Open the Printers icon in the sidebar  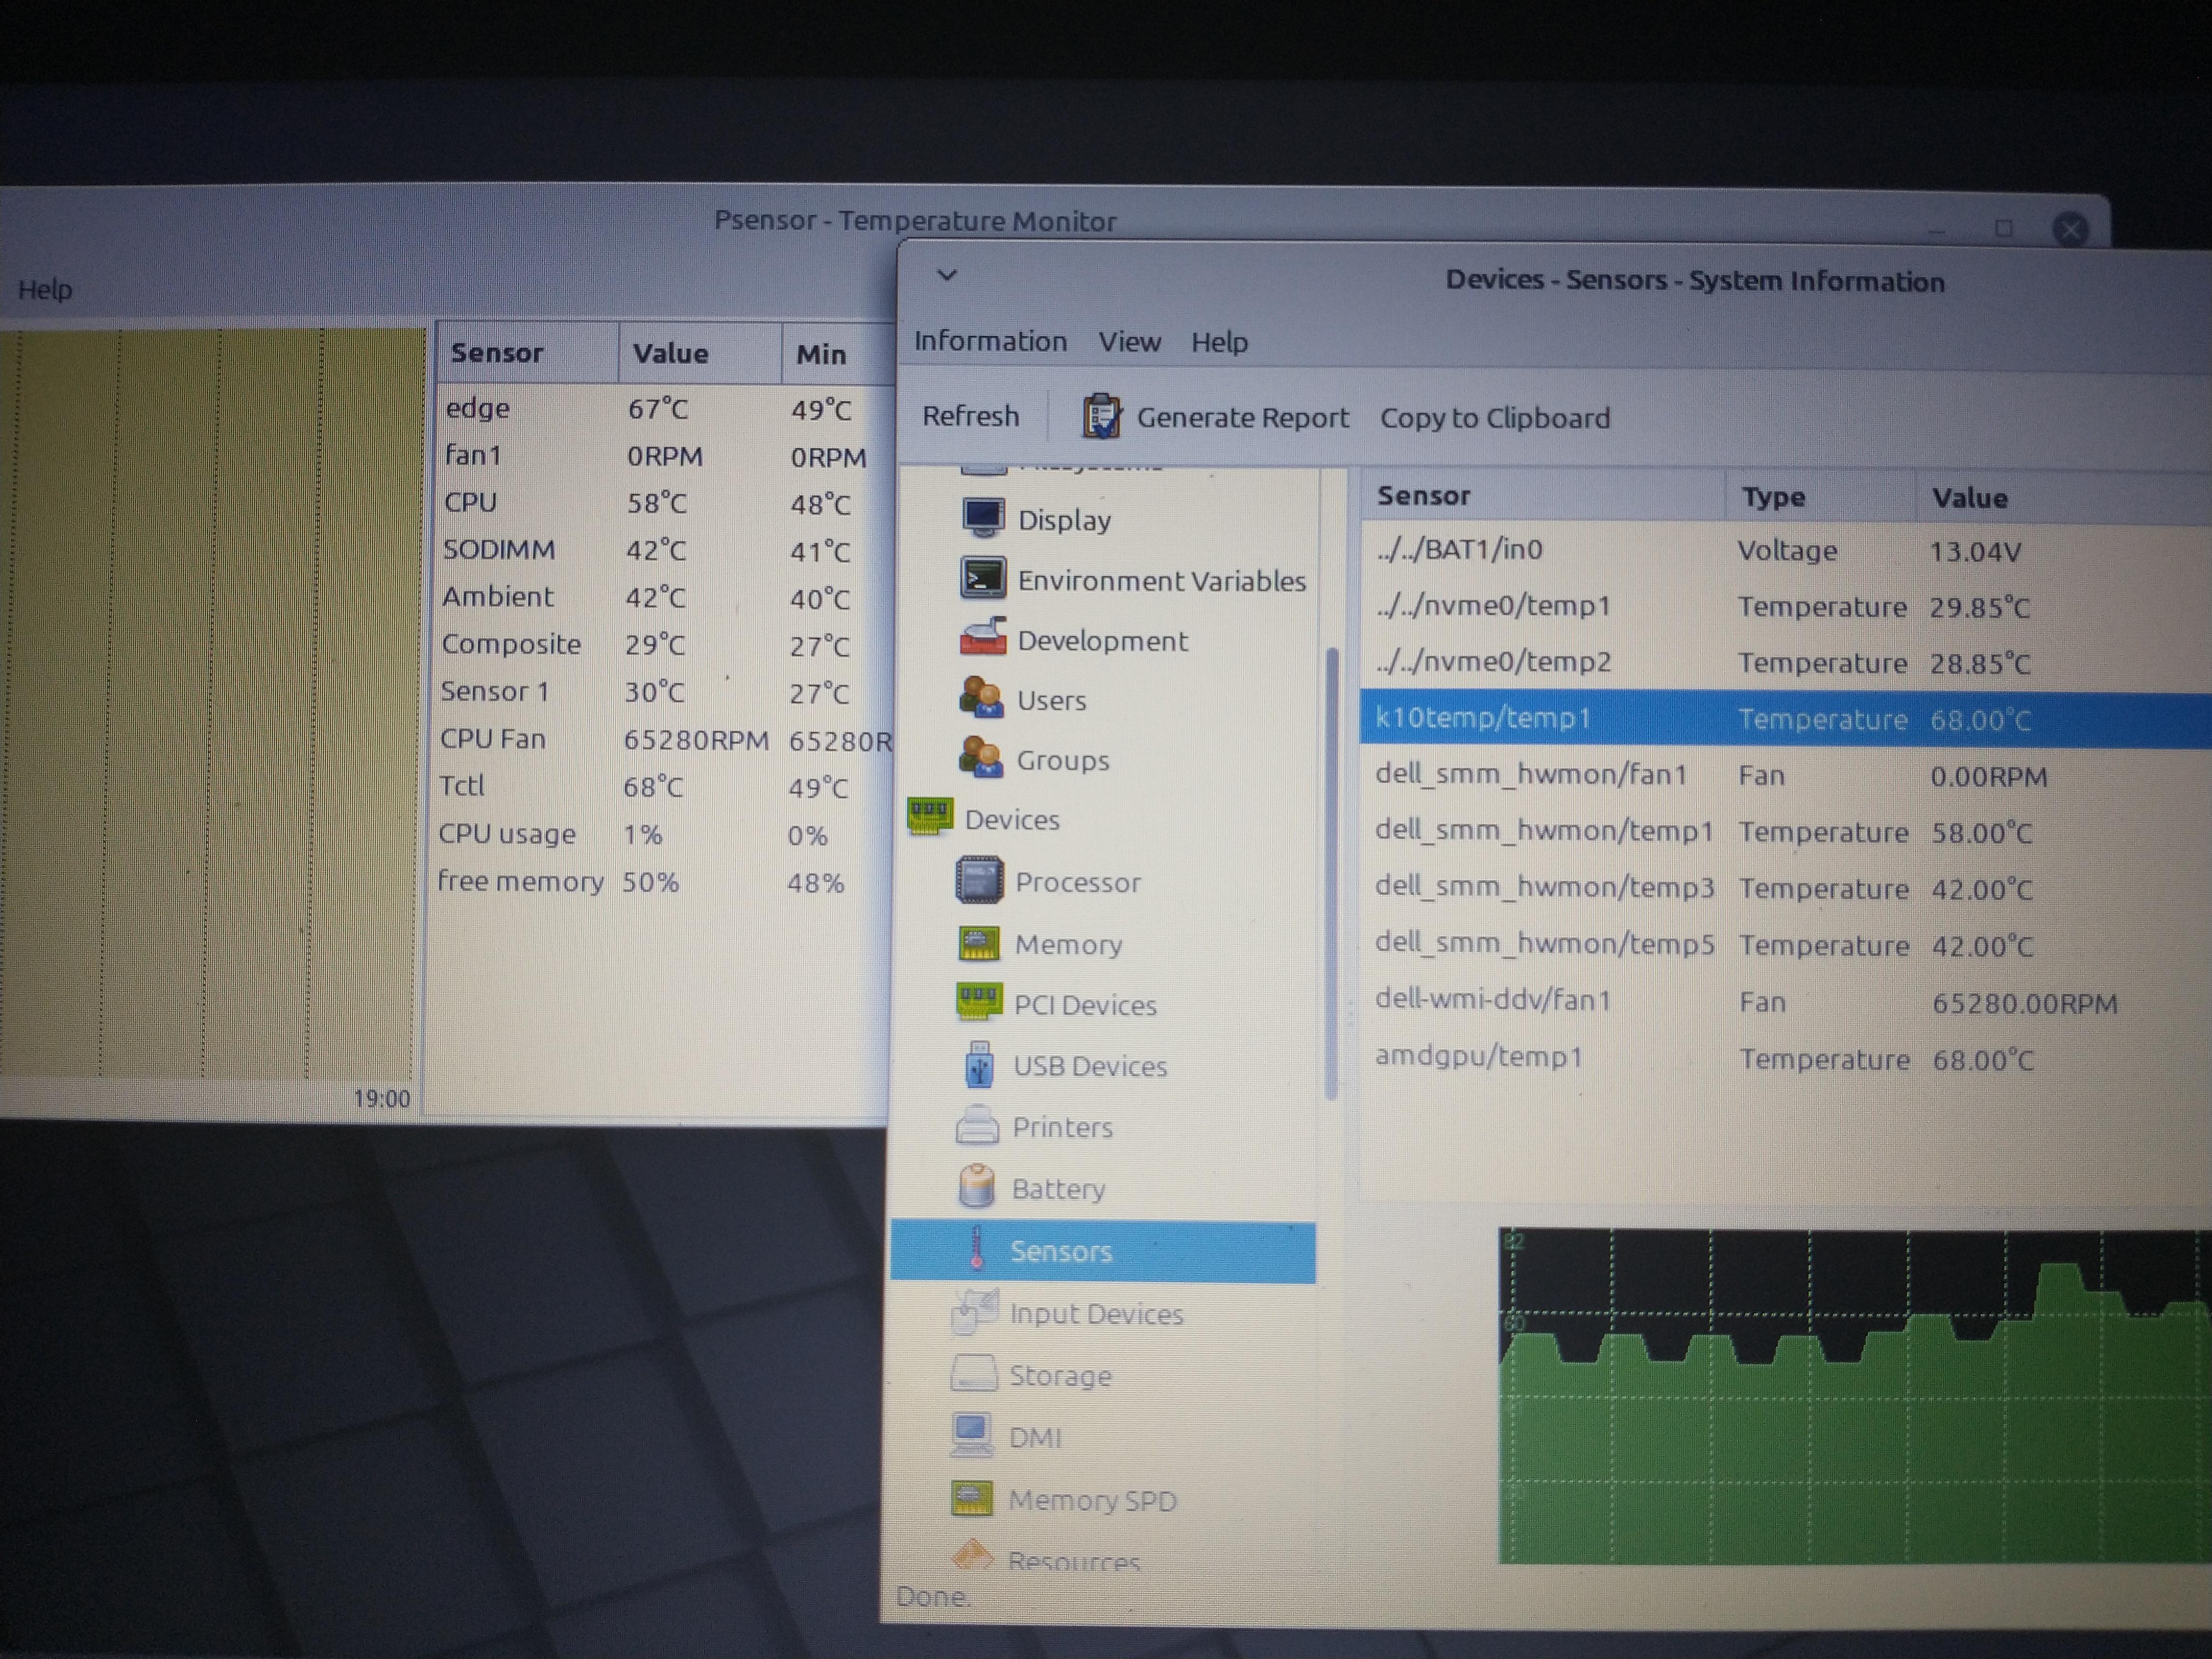(x=976, y=1127)
